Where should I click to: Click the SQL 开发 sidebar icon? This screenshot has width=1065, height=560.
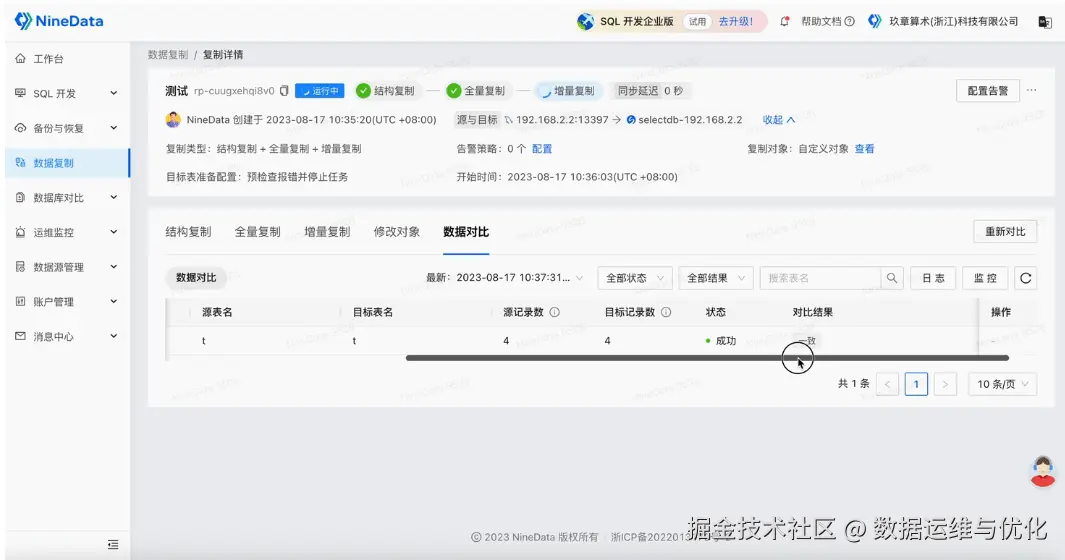pos(20,93)
